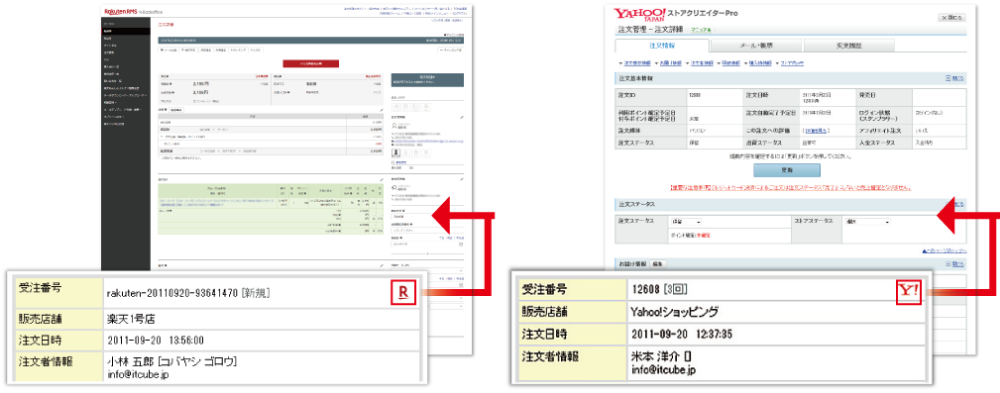This screenshot has height=393, width=1000.
Task: Select the 楽天1号店 store name
Action: (131, 318)
